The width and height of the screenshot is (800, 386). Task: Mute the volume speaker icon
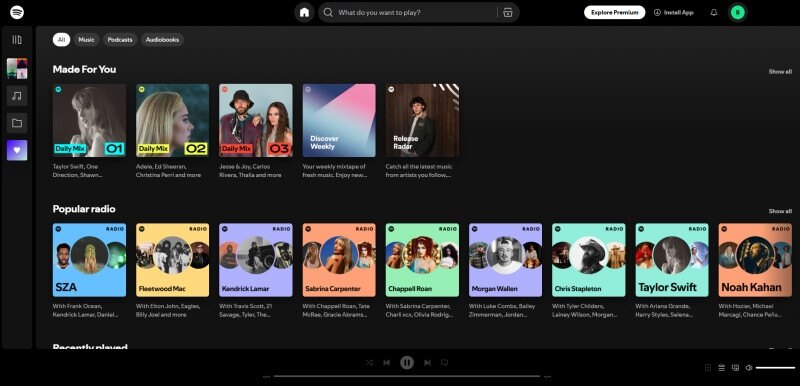coord(748,368)
